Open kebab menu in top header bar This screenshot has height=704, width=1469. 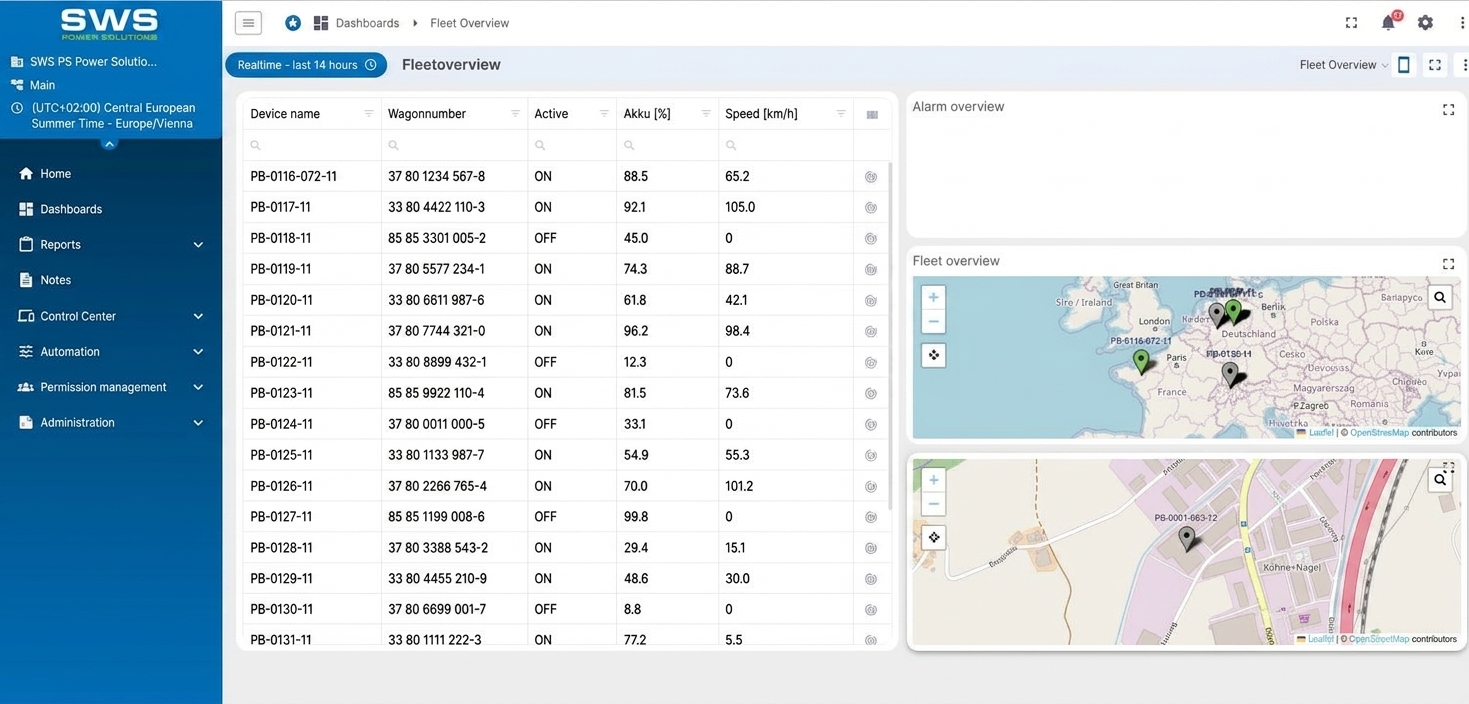1461,23
